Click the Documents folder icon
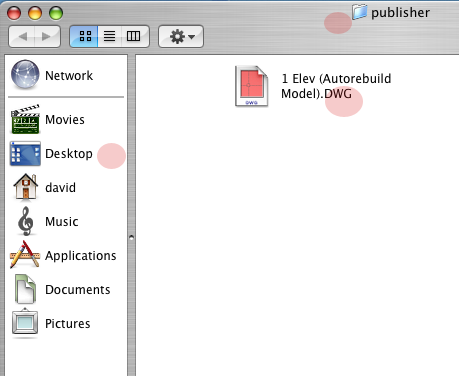 point(25,289)
